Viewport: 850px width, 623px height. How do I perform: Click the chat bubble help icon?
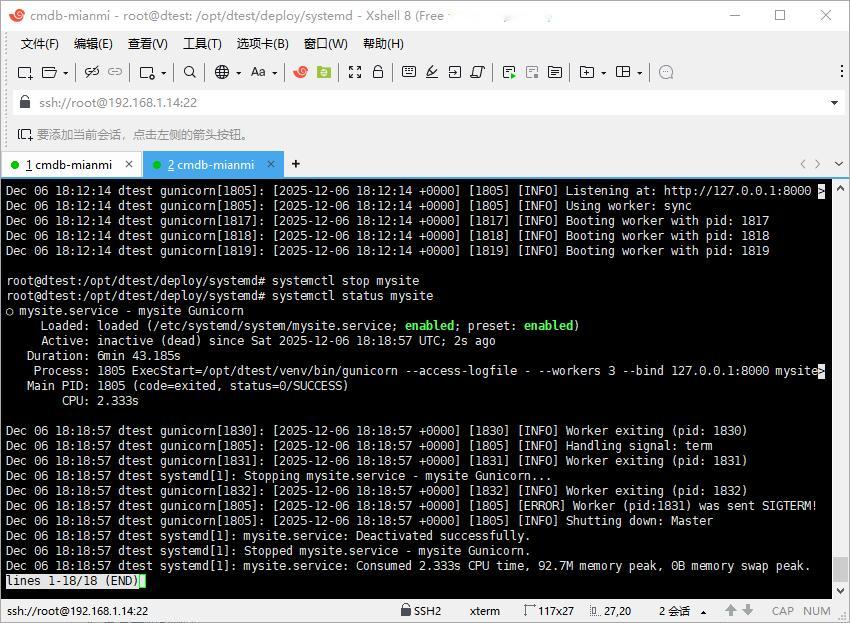click(666, 72)
